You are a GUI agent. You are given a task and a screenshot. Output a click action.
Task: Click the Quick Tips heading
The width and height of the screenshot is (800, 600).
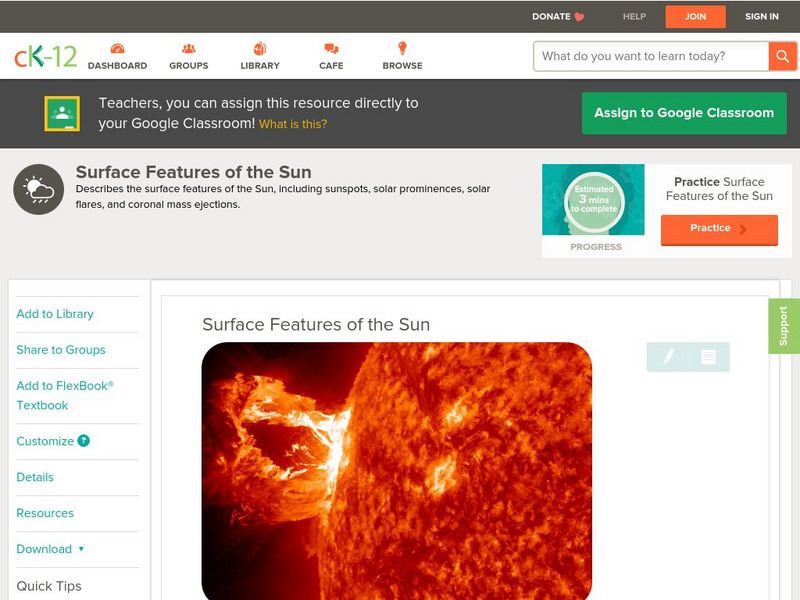(49, 586)
